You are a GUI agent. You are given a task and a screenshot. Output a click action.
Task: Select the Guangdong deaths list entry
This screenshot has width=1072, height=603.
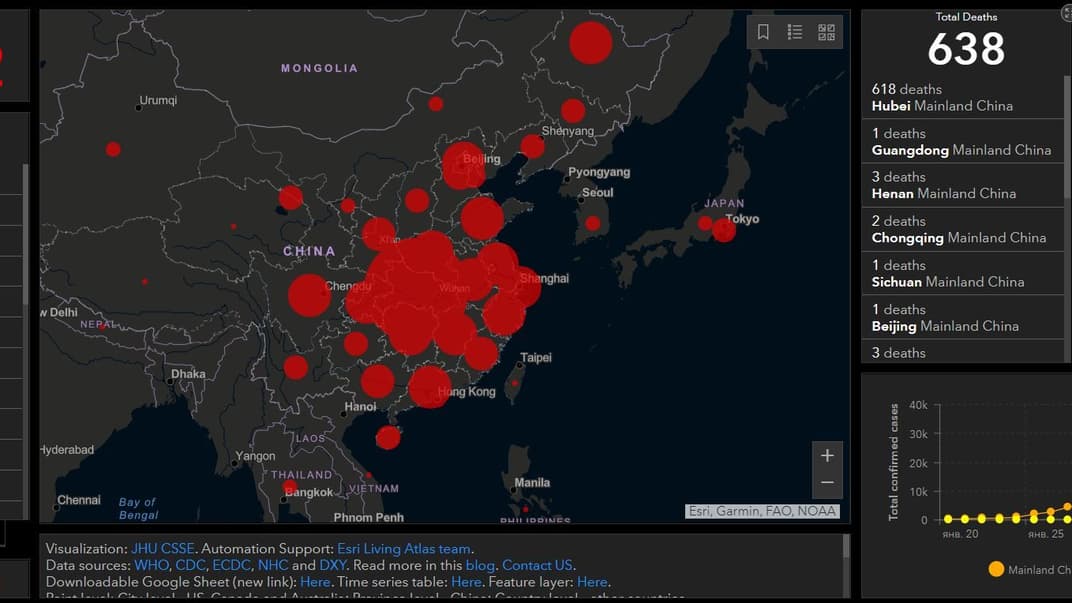[x=962, y=141]
